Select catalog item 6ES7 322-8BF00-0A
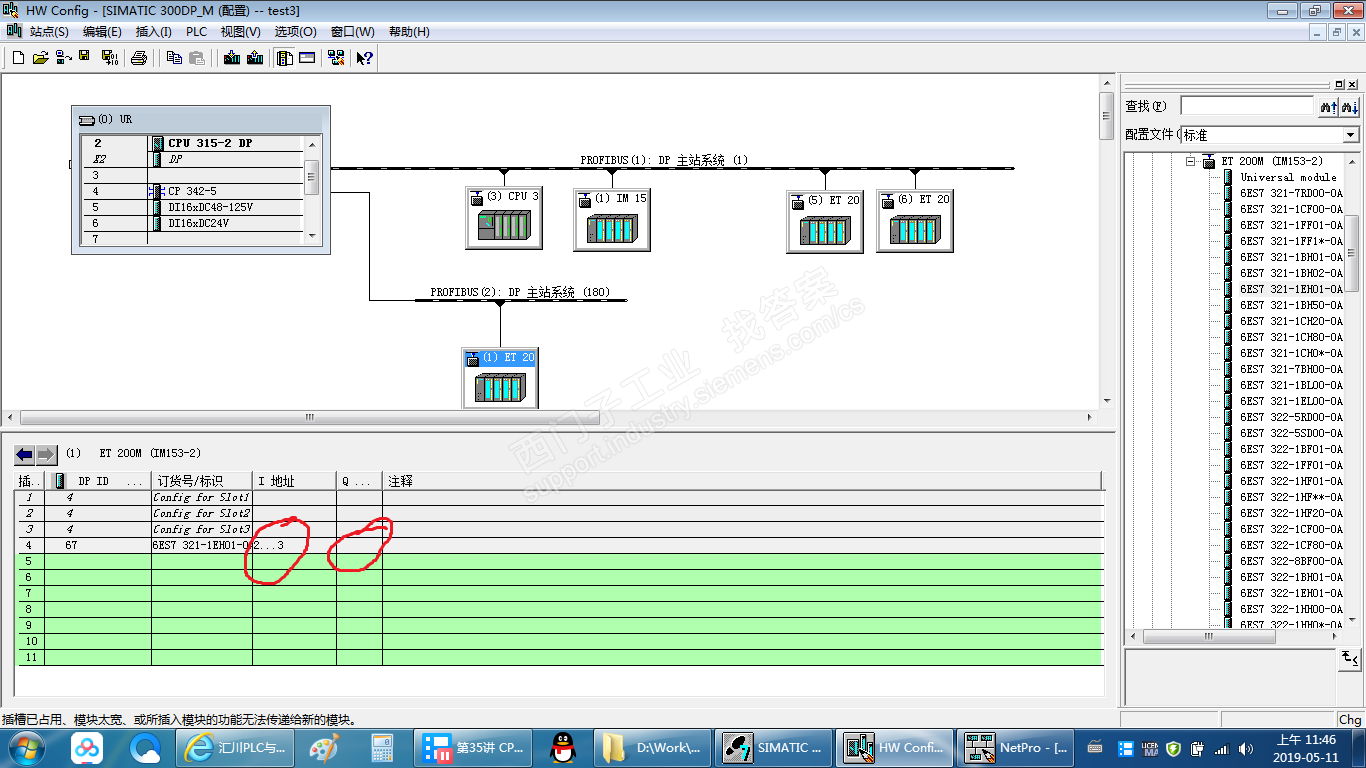 tap(1291, 561)
